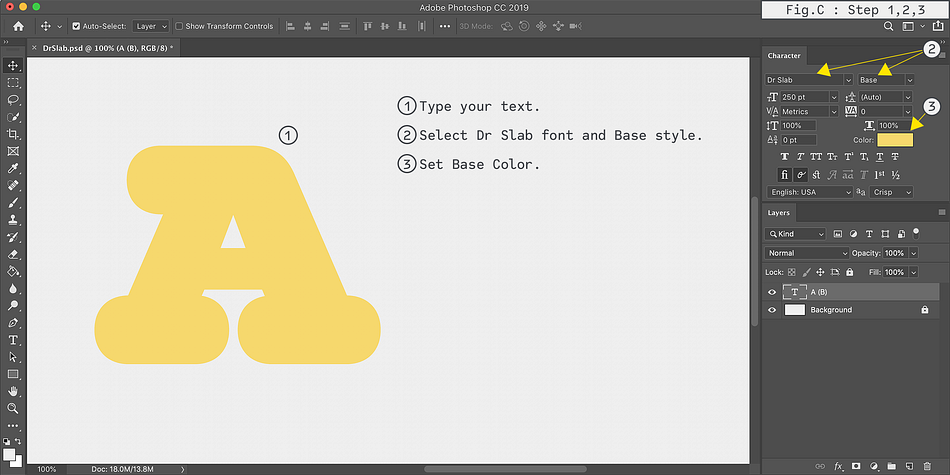Toggle Standard Ligatures fi button
The height and width of the screenshot is (475, 950).
785,174
